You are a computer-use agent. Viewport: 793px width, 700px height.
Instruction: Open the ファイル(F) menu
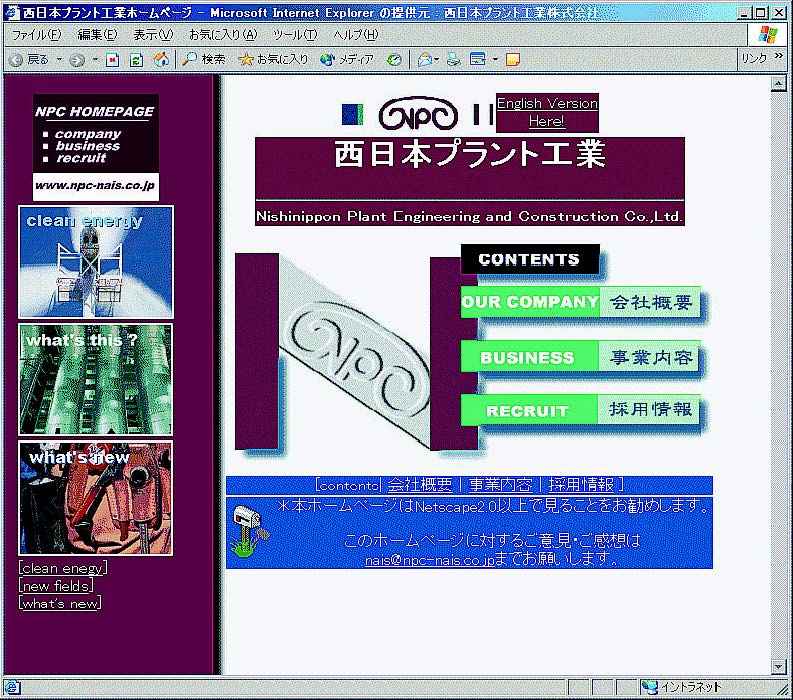[x=36, y=35]
